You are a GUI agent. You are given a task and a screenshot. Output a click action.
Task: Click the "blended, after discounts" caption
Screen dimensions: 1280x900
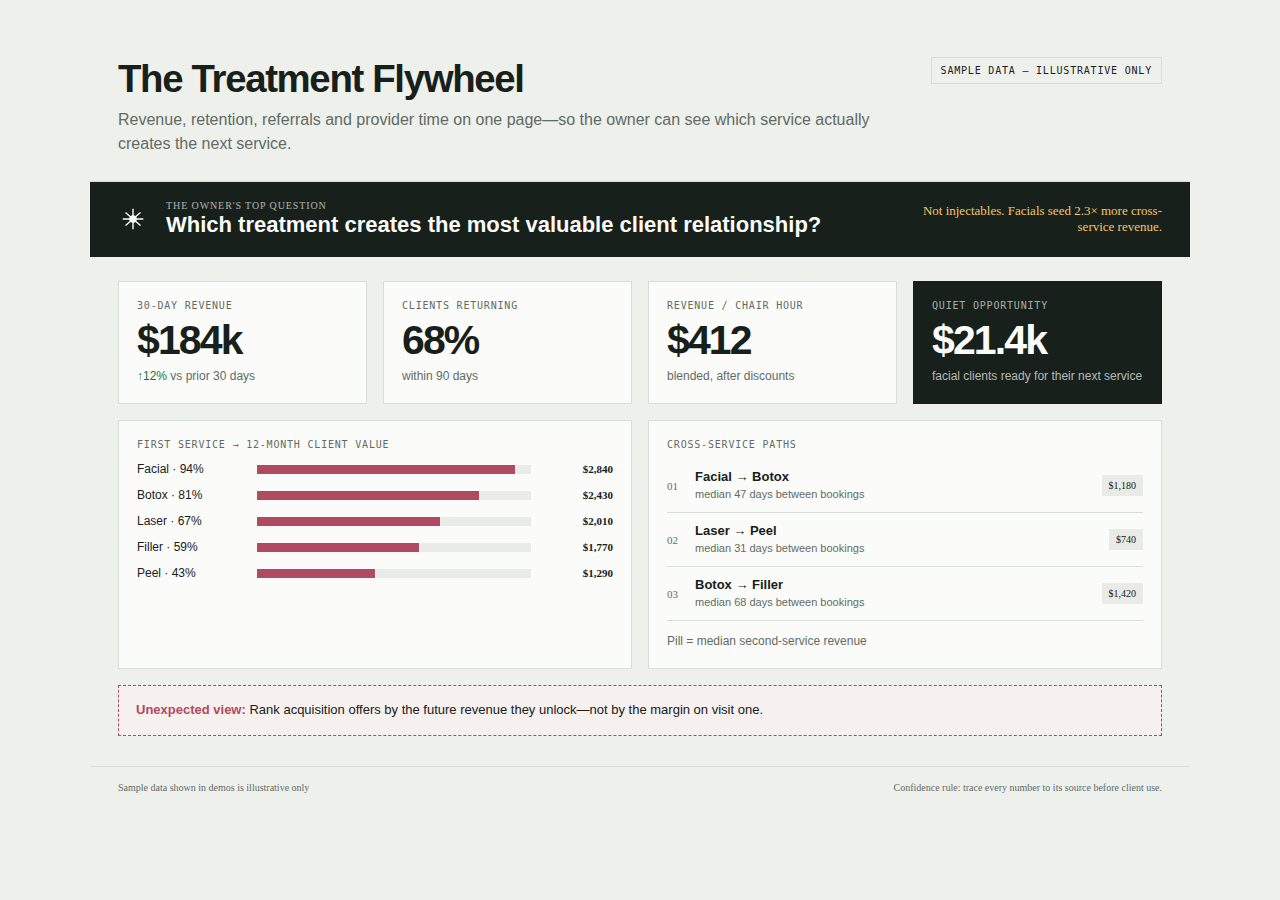coord(731,376)
